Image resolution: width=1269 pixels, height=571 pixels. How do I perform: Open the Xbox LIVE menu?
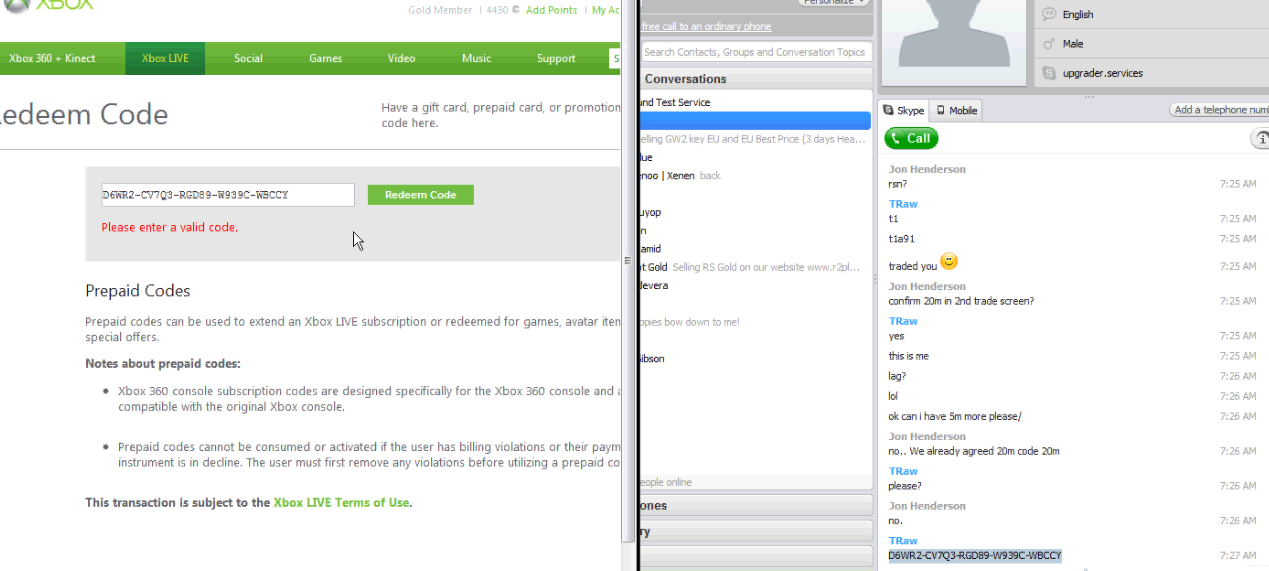(x=165, y=58)
